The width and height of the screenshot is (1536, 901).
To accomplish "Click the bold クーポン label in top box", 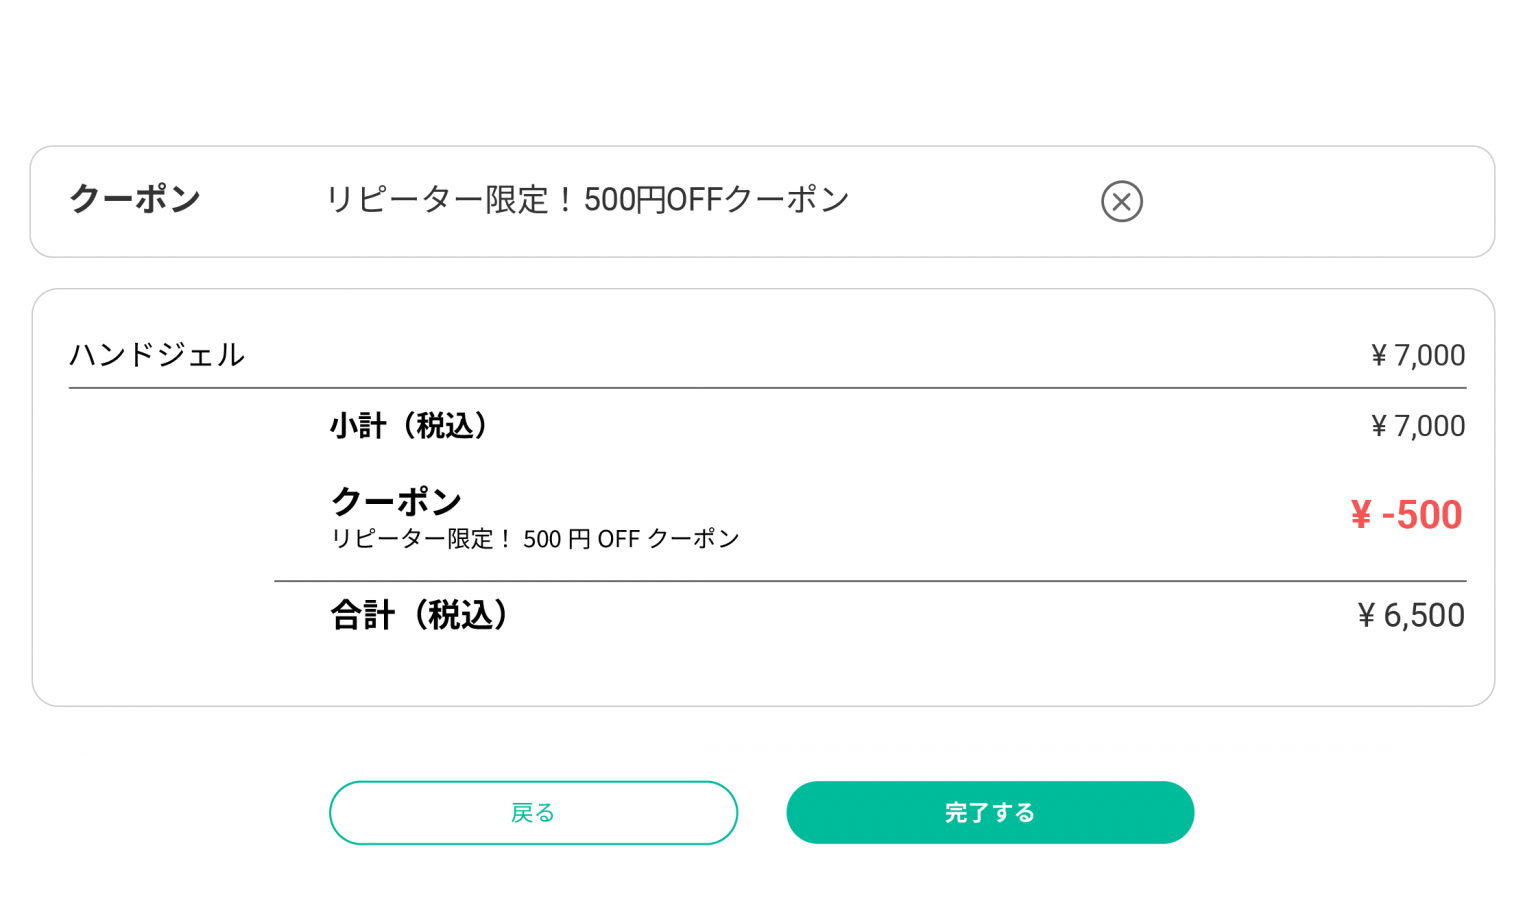I will [x=135, y=199].
